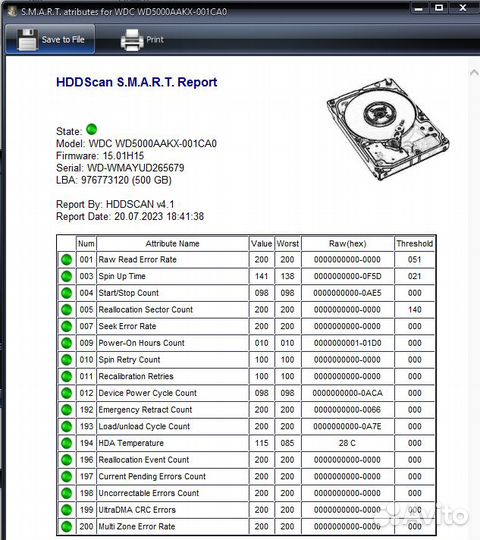Click raw value 0000000000-0F5D for Spin Up Time
480x540 pixels.
point(347,276)
